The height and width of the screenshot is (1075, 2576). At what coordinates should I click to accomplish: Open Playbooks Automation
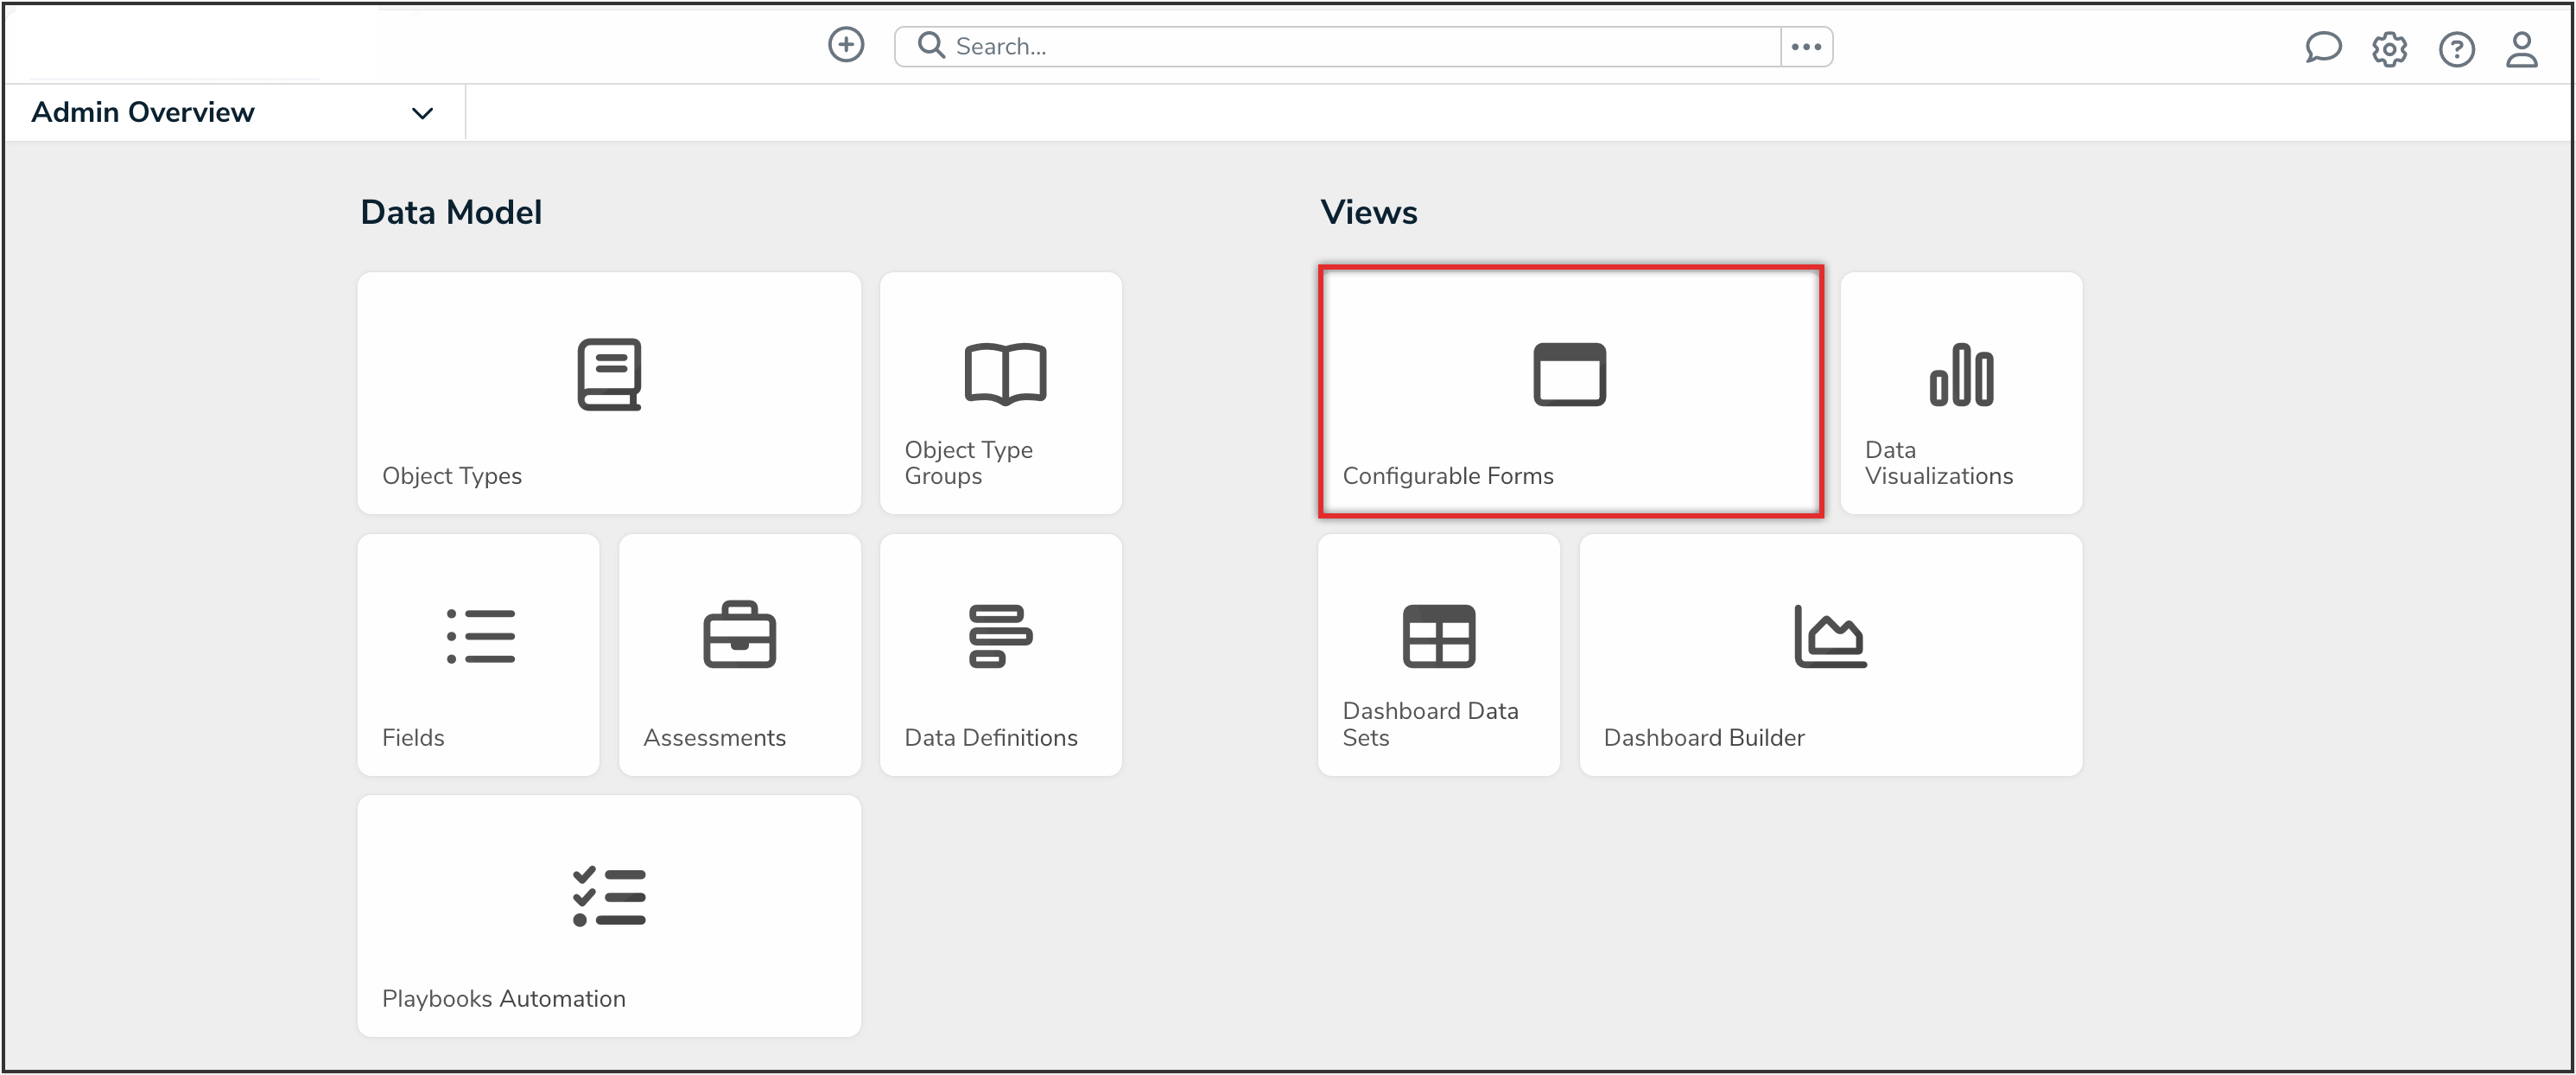click(609, 915)
